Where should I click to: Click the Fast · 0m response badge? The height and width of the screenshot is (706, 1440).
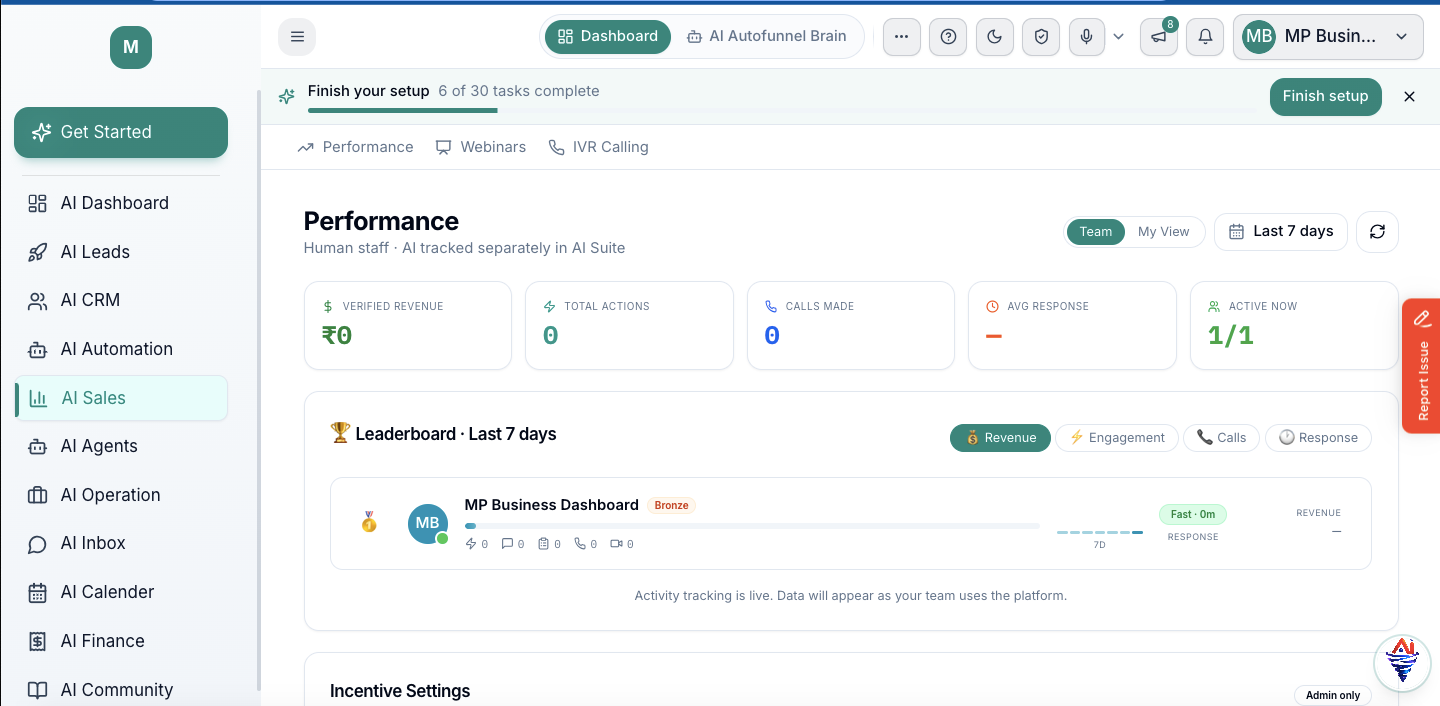[1193, 515]
